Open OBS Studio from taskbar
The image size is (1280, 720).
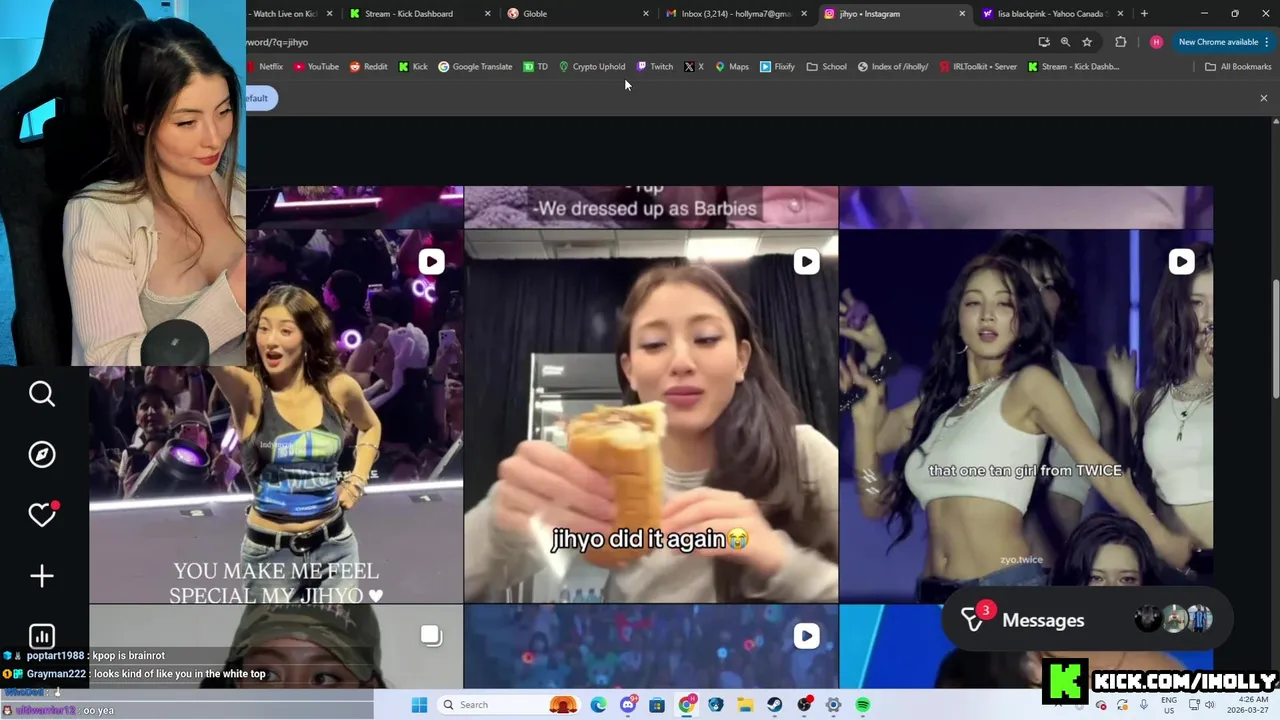click(804, 705)
